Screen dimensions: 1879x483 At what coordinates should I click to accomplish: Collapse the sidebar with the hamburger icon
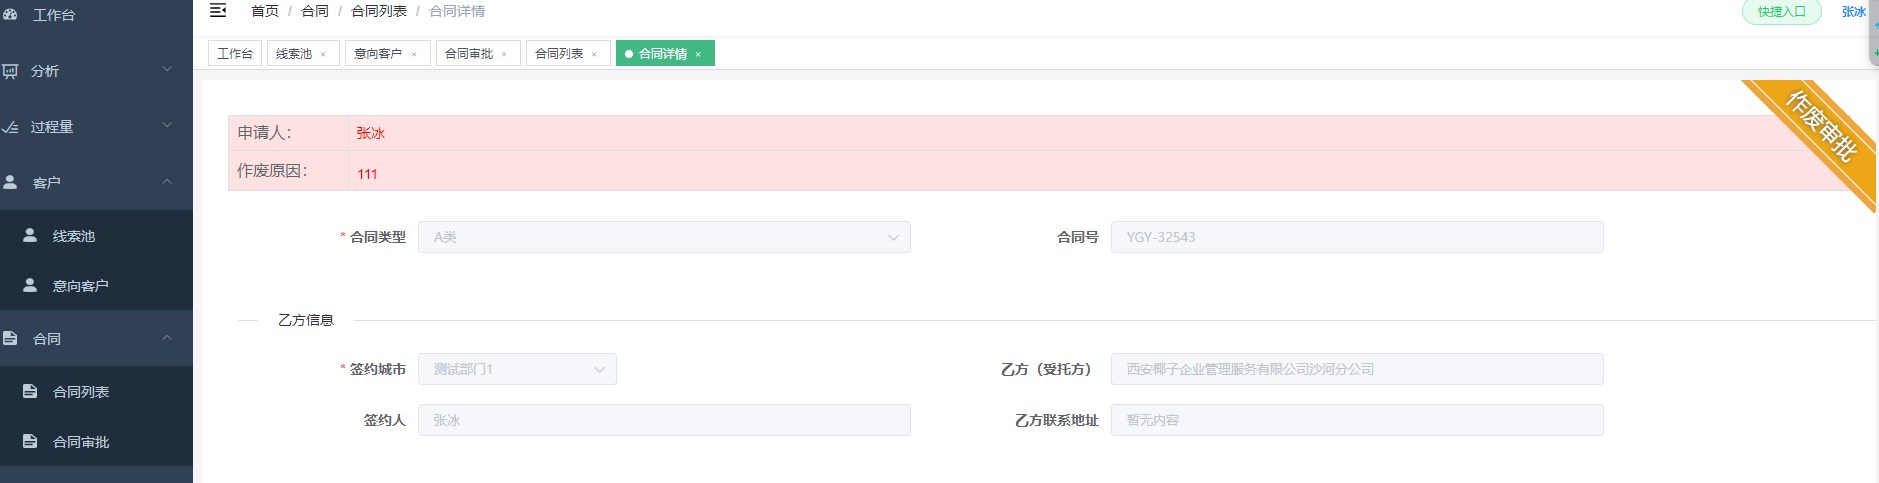218,11
